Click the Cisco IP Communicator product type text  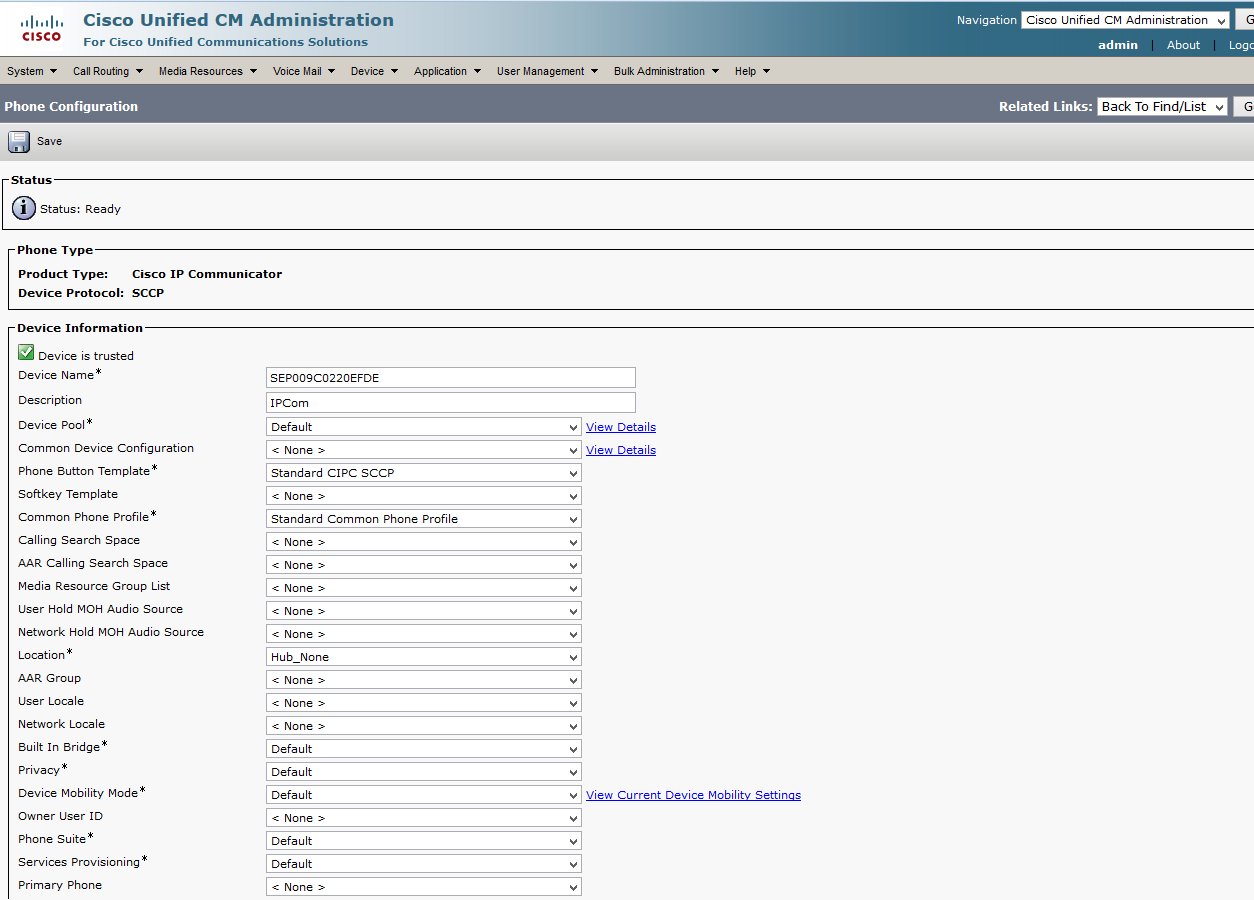coord(207,274)
